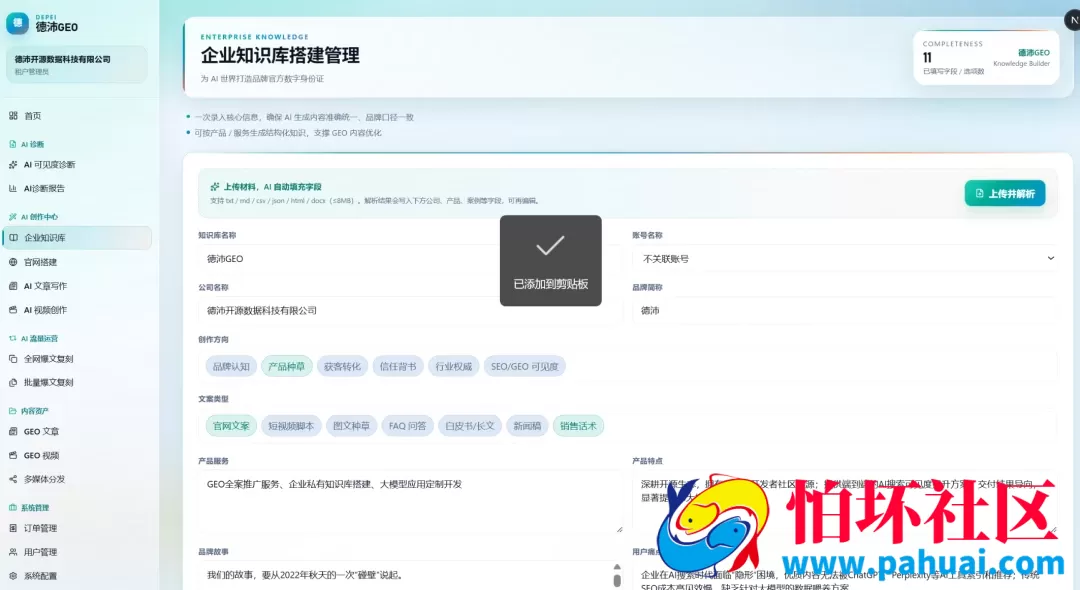Open AI诊断报告 menu item
1080x590 pixels.
[76, 188]
